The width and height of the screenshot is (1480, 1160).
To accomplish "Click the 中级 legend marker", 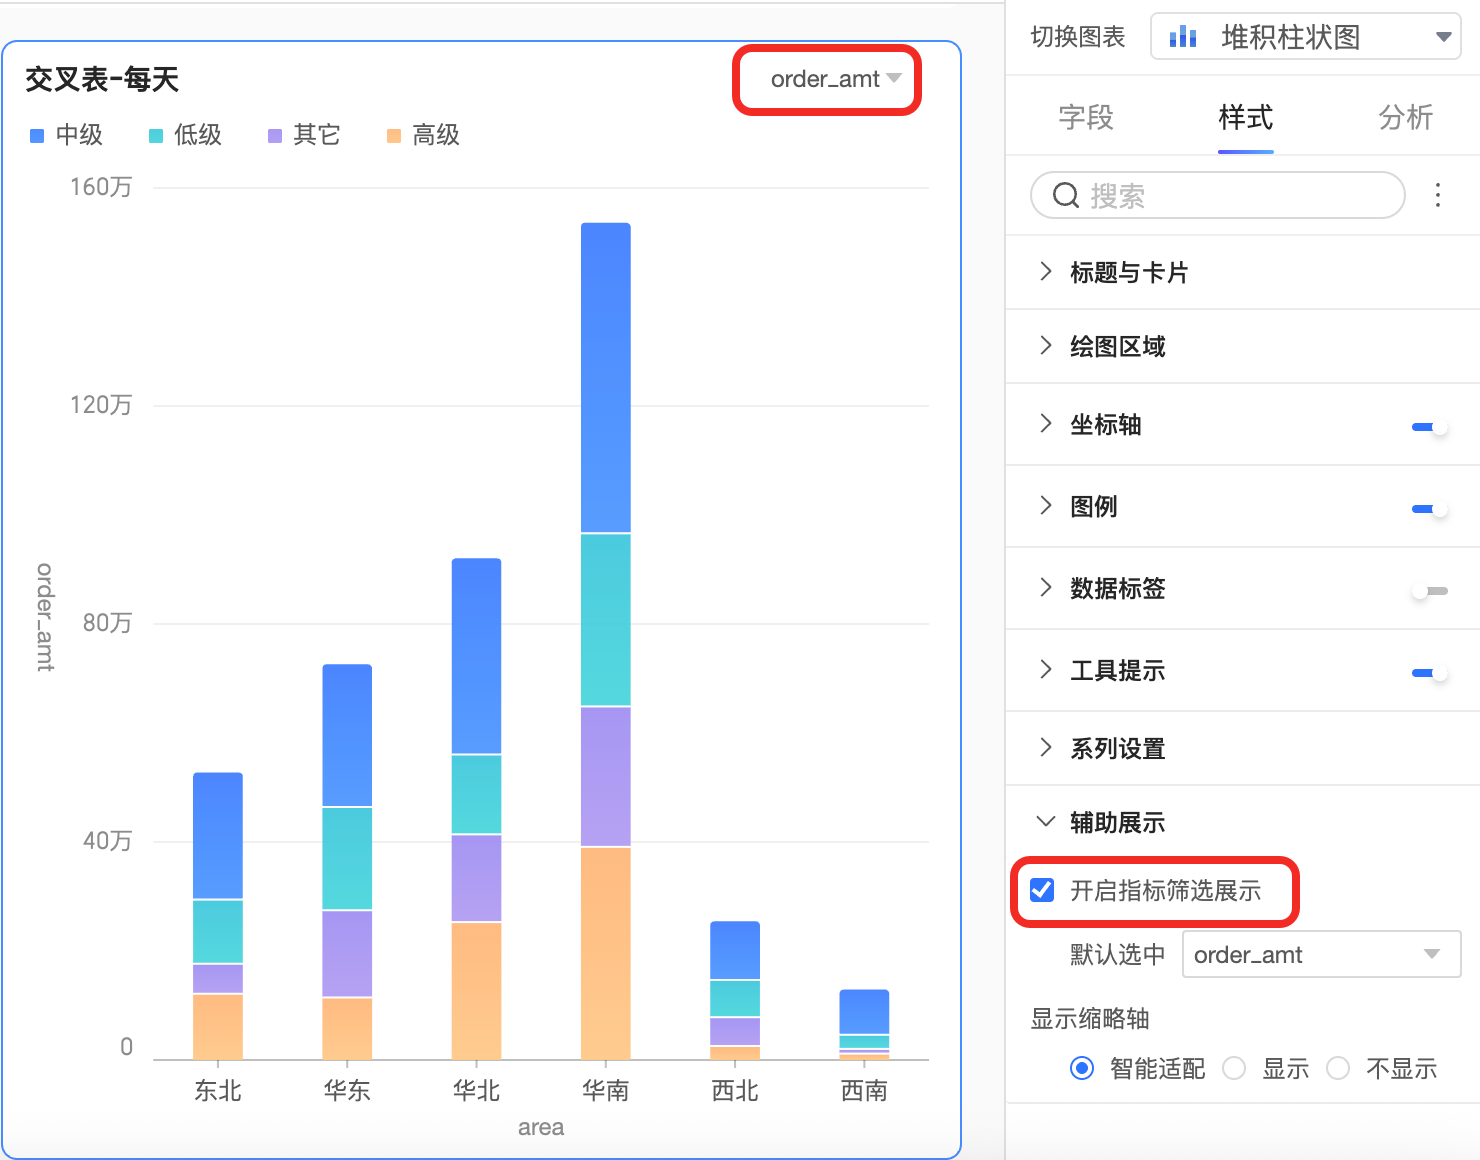I will point(37,136).
